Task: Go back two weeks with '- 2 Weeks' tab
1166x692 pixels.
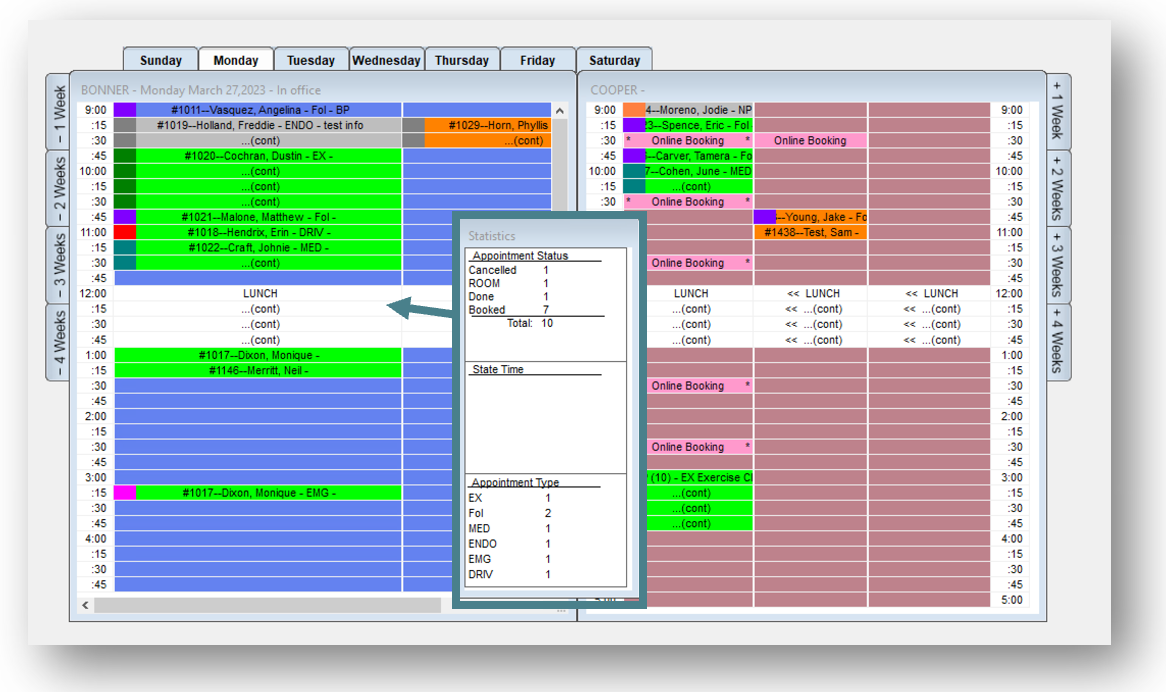Action: [x=58, y=189]
